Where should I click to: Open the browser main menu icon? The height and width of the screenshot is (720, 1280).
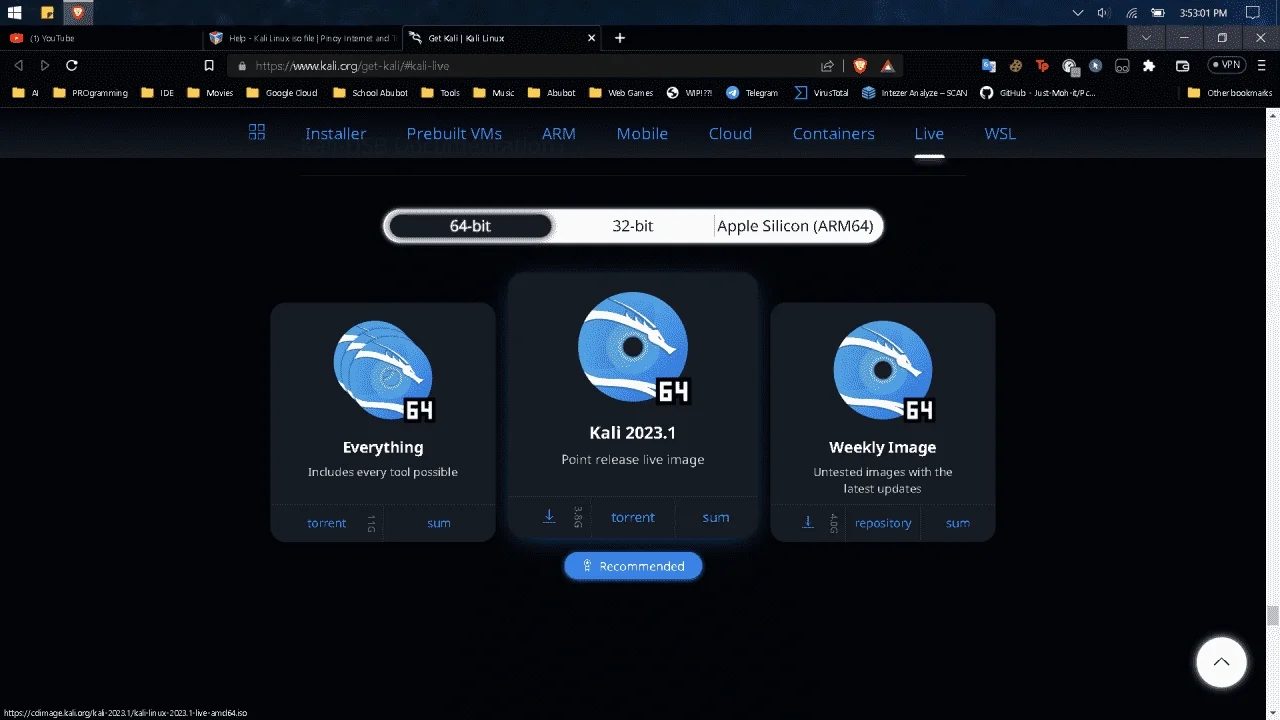[1261, 65]
